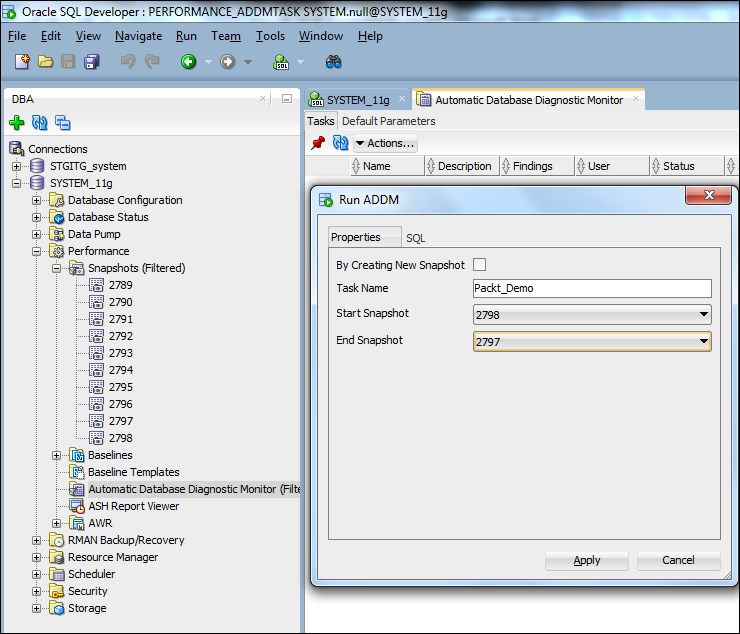The height and width of the screenshot is (634, 740).
Task: Sort by the Status column header
Action: click(x=687, y=166)
